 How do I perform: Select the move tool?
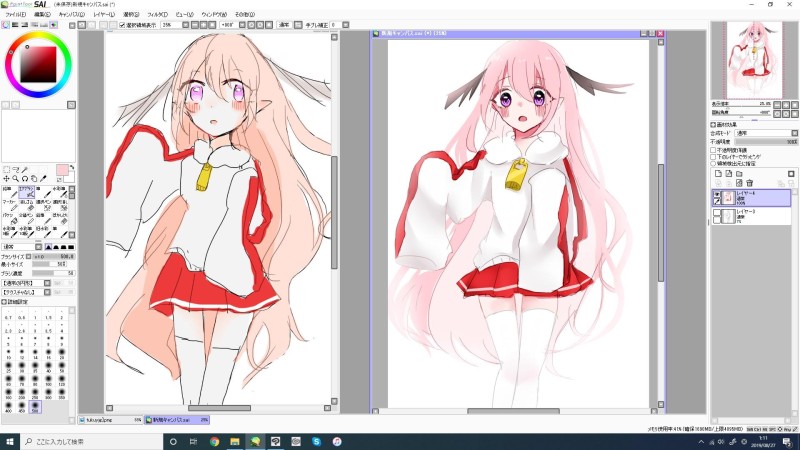pyautogui.click(x=7, y=179)
